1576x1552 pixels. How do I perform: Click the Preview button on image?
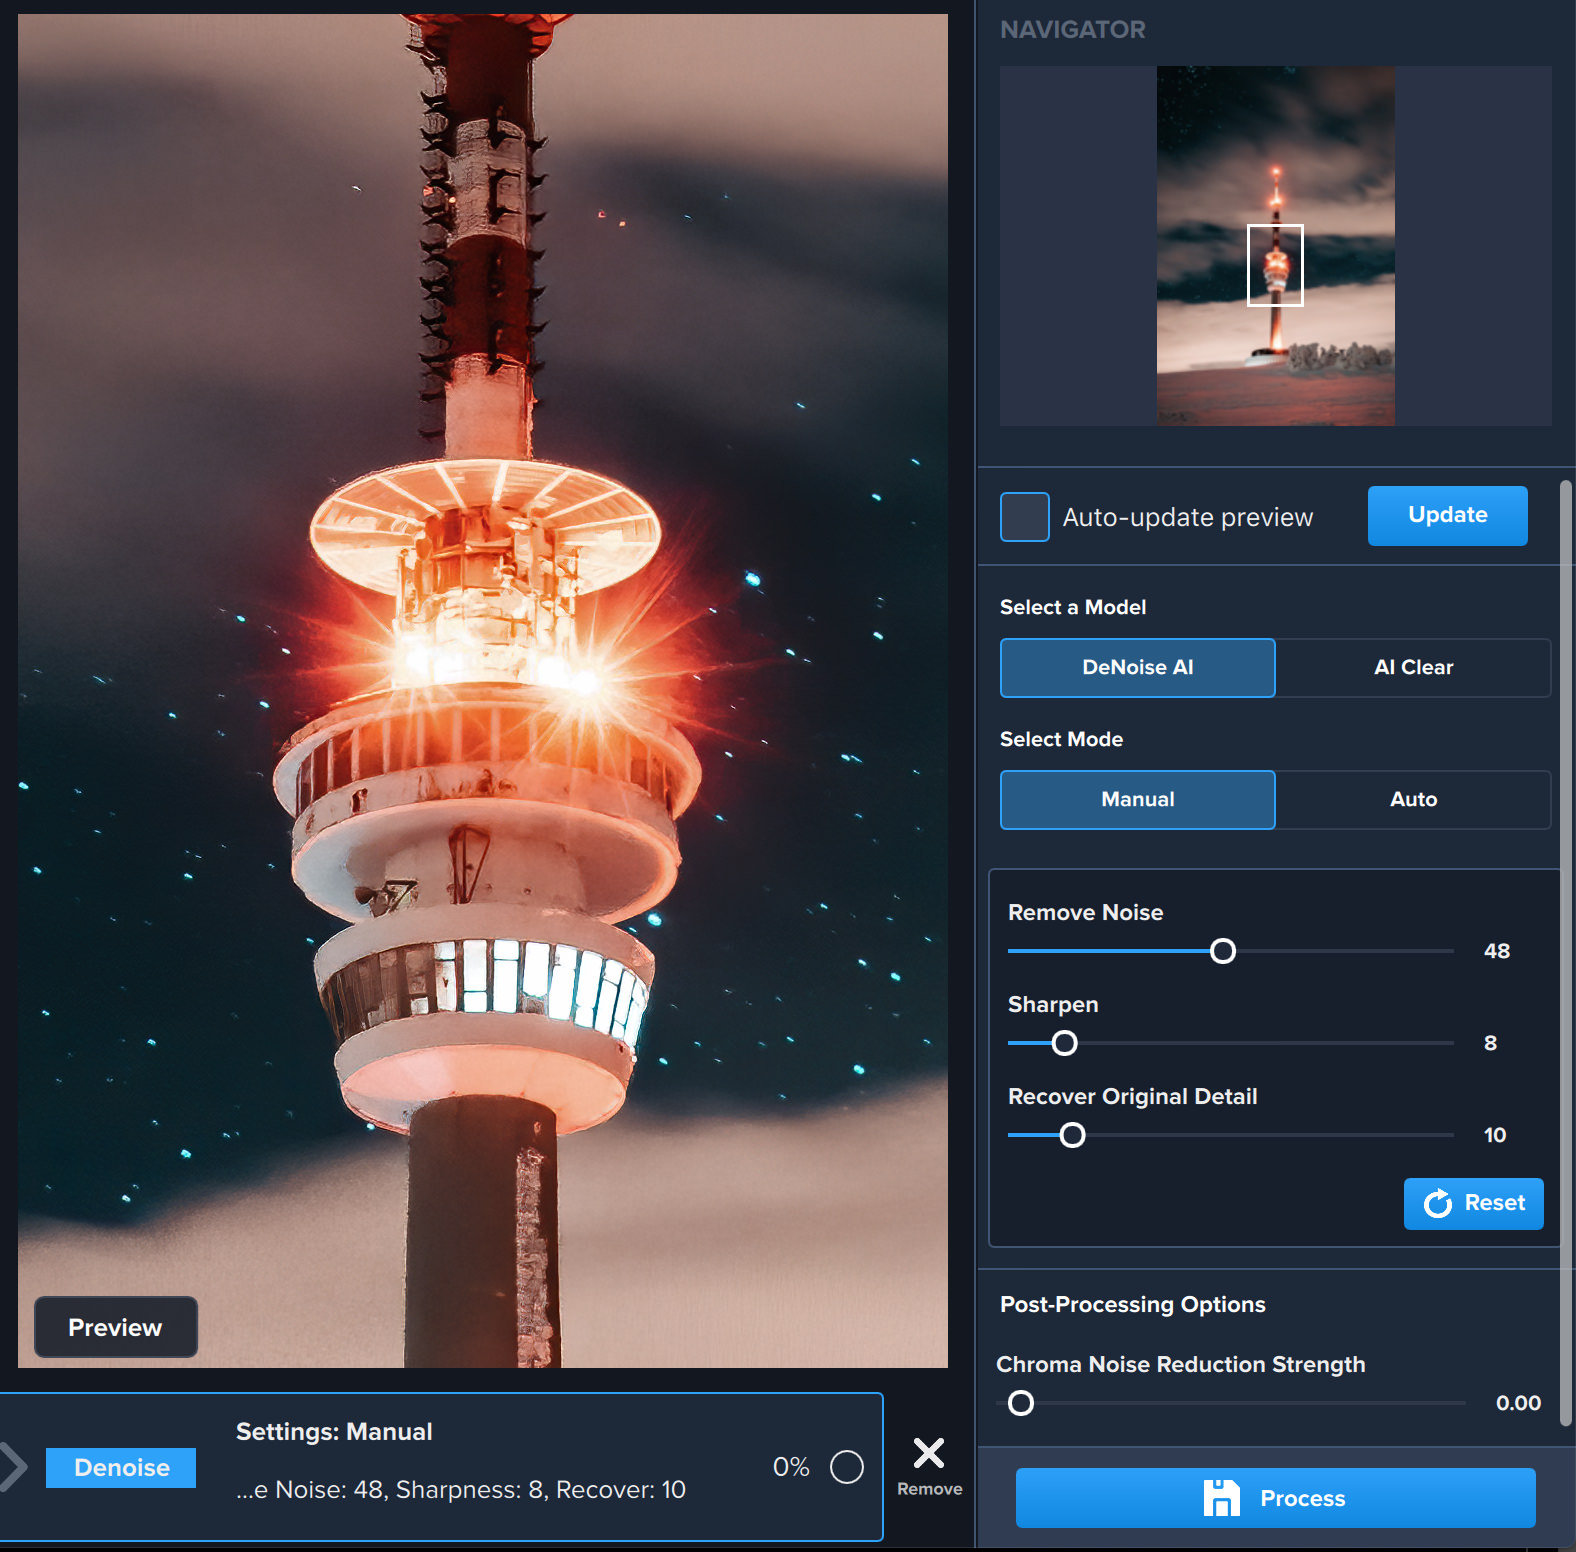(x=115, y=1327)
